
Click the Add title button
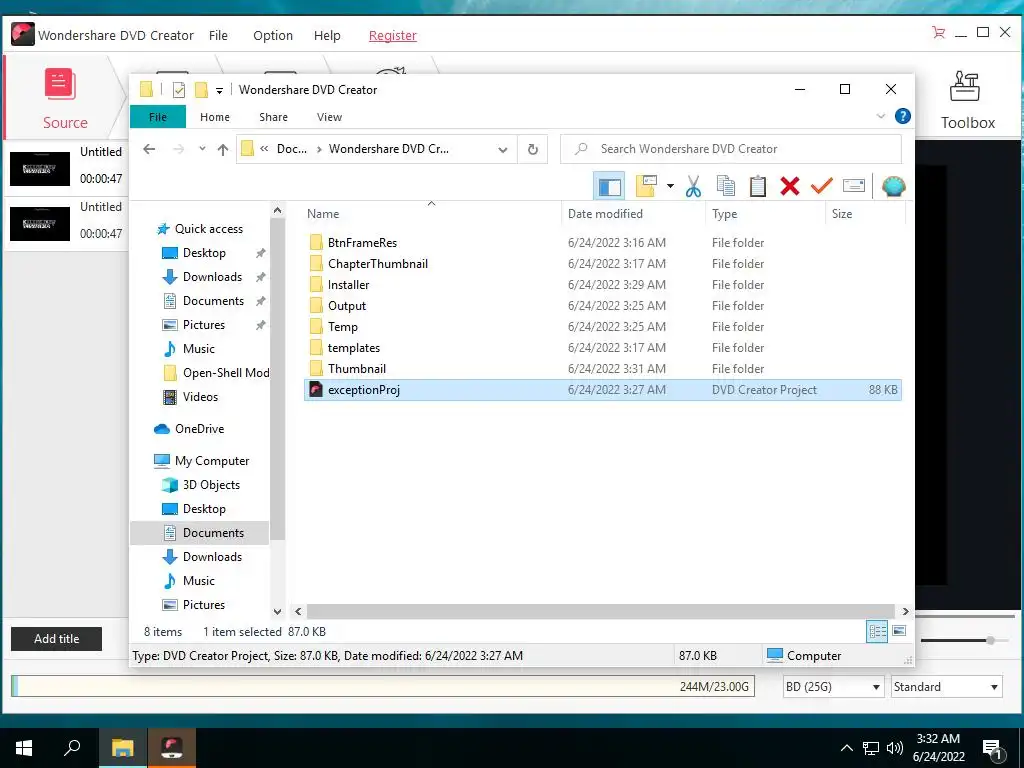[57, 639]
